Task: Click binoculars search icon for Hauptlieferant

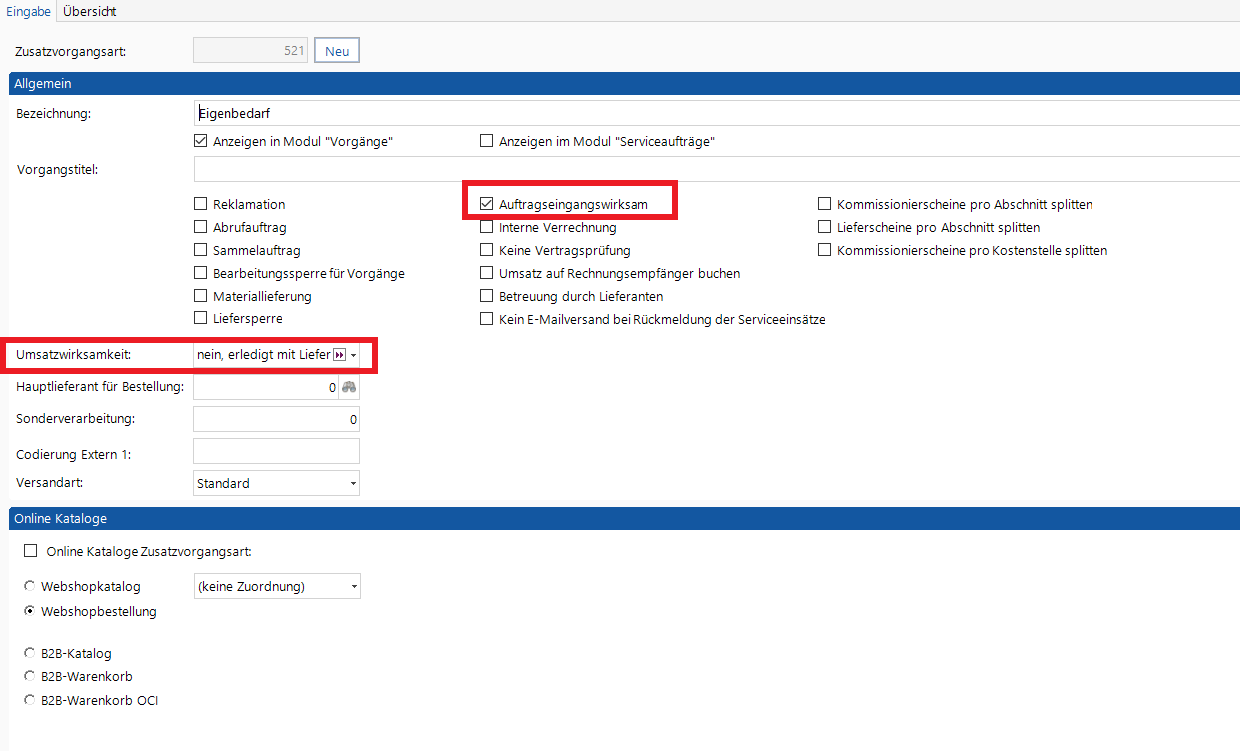Action: click(349, 387)
